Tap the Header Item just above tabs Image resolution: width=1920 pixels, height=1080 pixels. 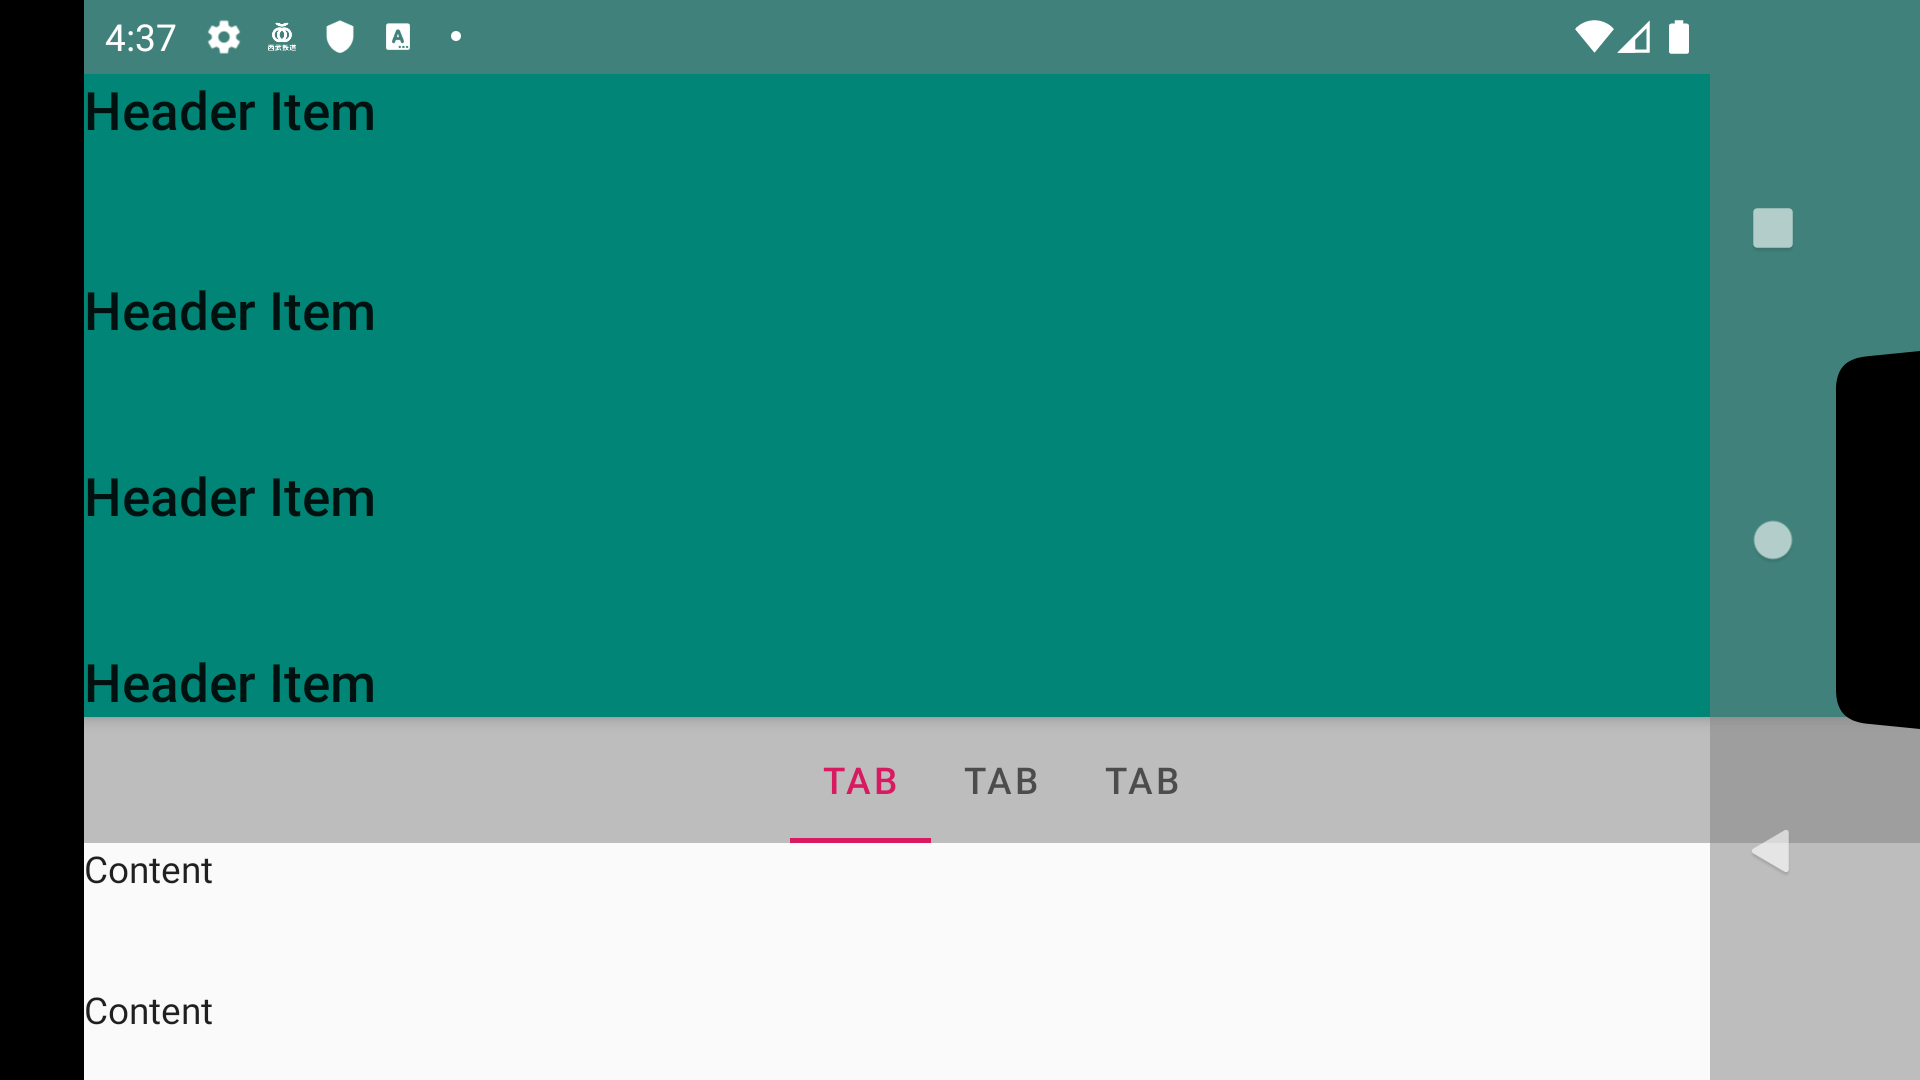pyautogui.click(x=230, y=684)
